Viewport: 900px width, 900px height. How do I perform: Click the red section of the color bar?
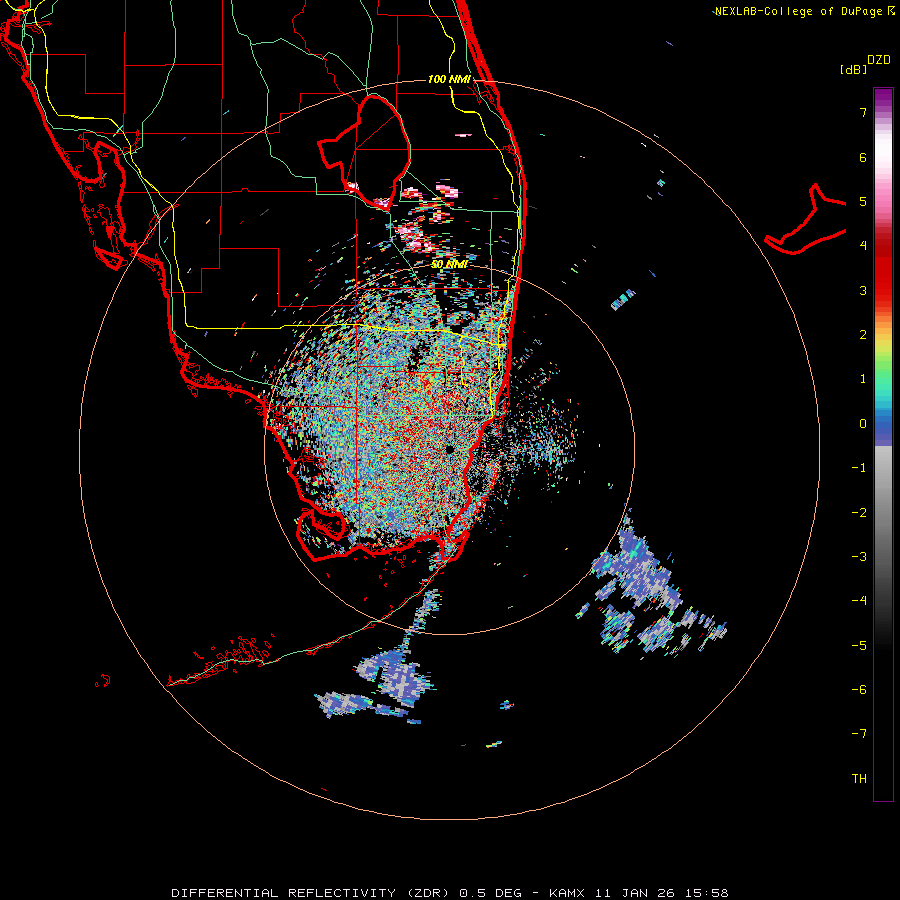(x=883, y=270)
